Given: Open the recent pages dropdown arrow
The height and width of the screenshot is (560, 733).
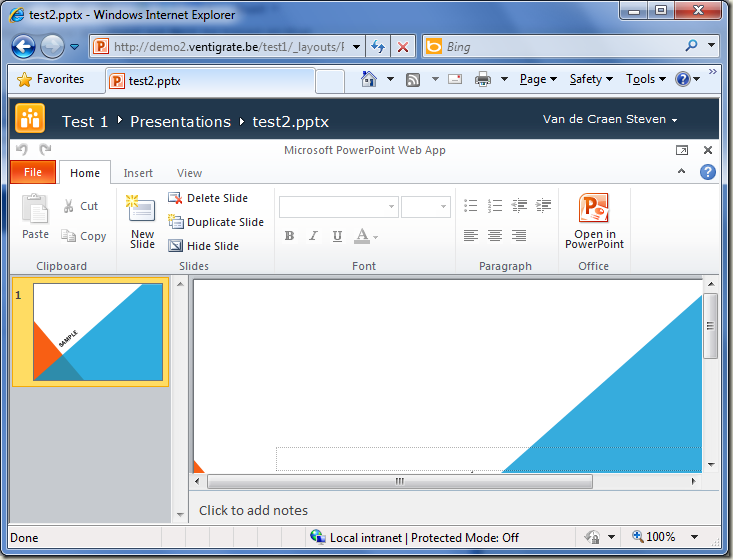Looking at the screenshot, I should point(74,47).
